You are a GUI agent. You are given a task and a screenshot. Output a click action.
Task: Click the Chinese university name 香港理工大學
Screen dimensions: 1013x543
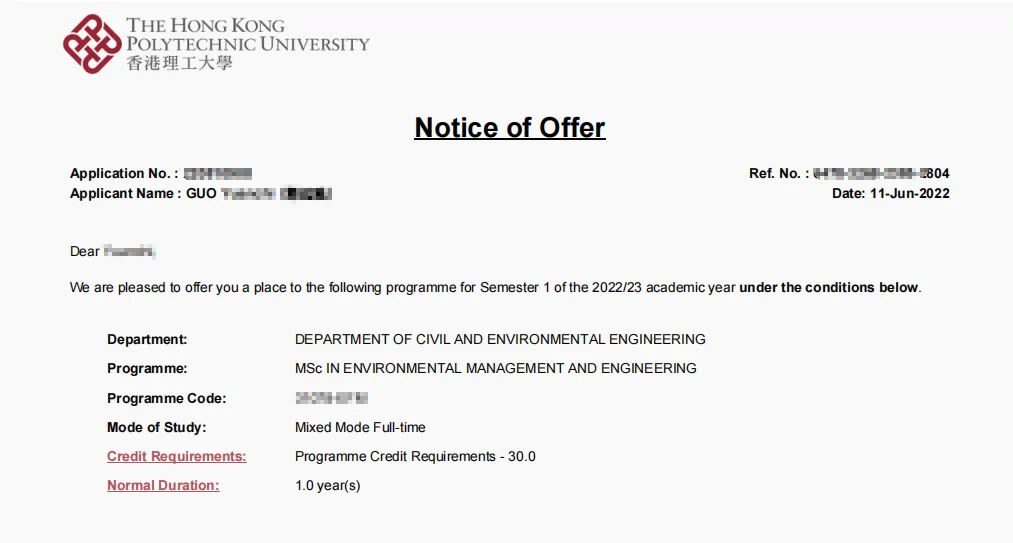click(180, 63)
